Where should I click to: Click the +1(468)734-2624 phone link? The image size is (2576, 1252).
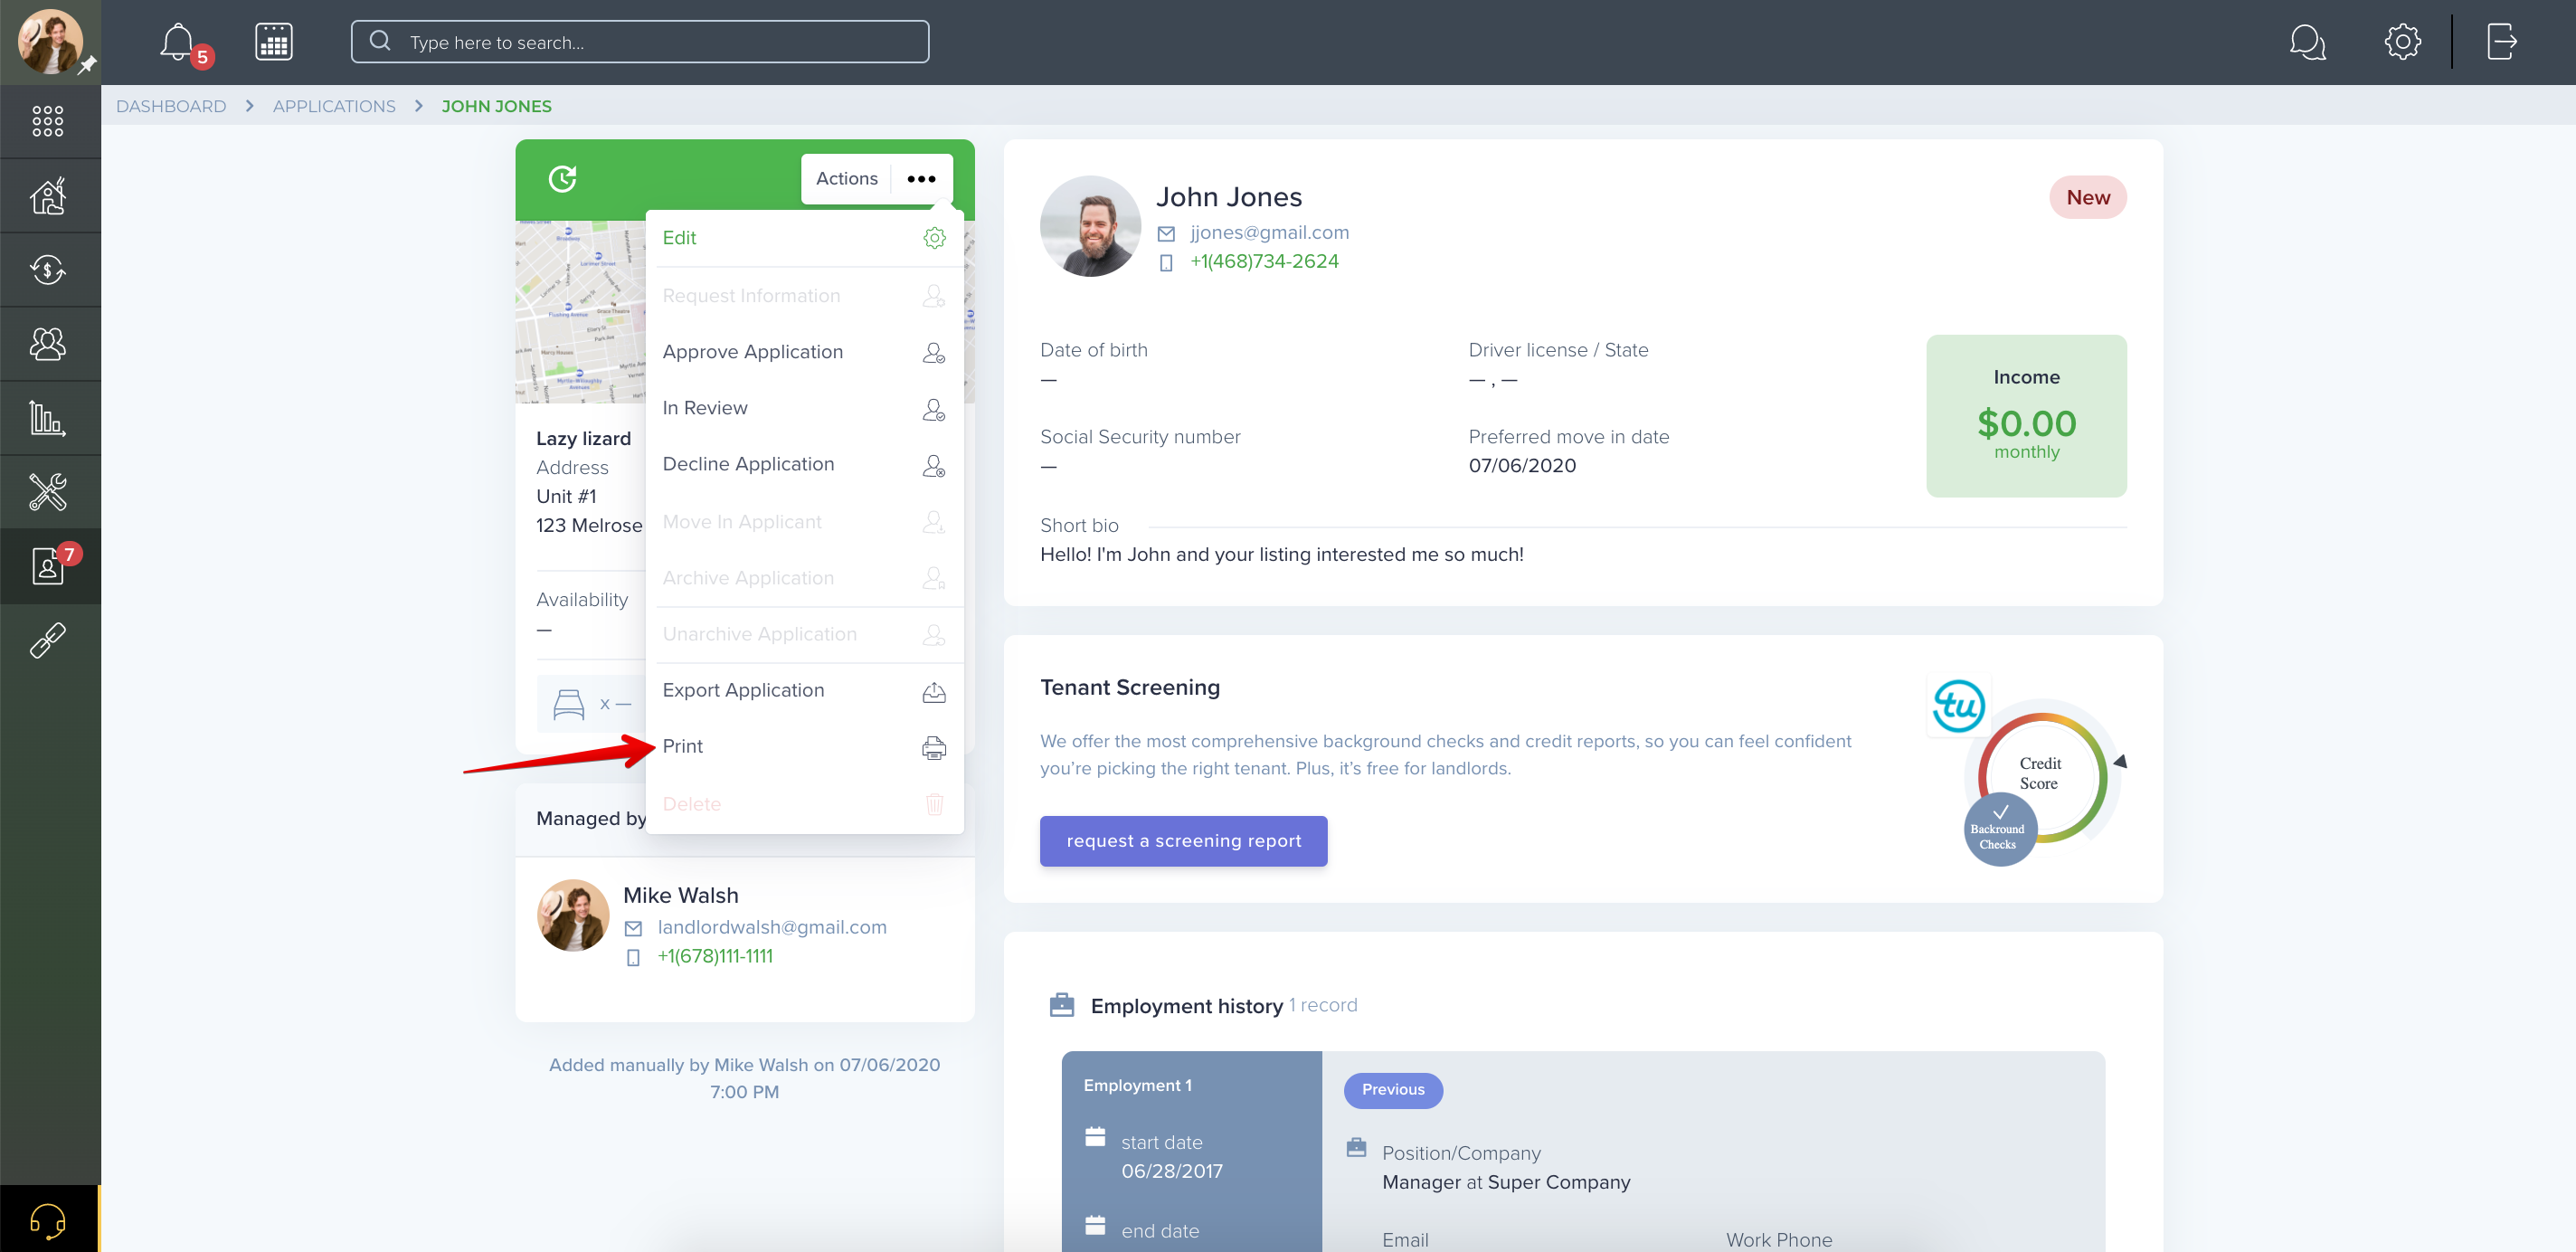[1264, 262]
